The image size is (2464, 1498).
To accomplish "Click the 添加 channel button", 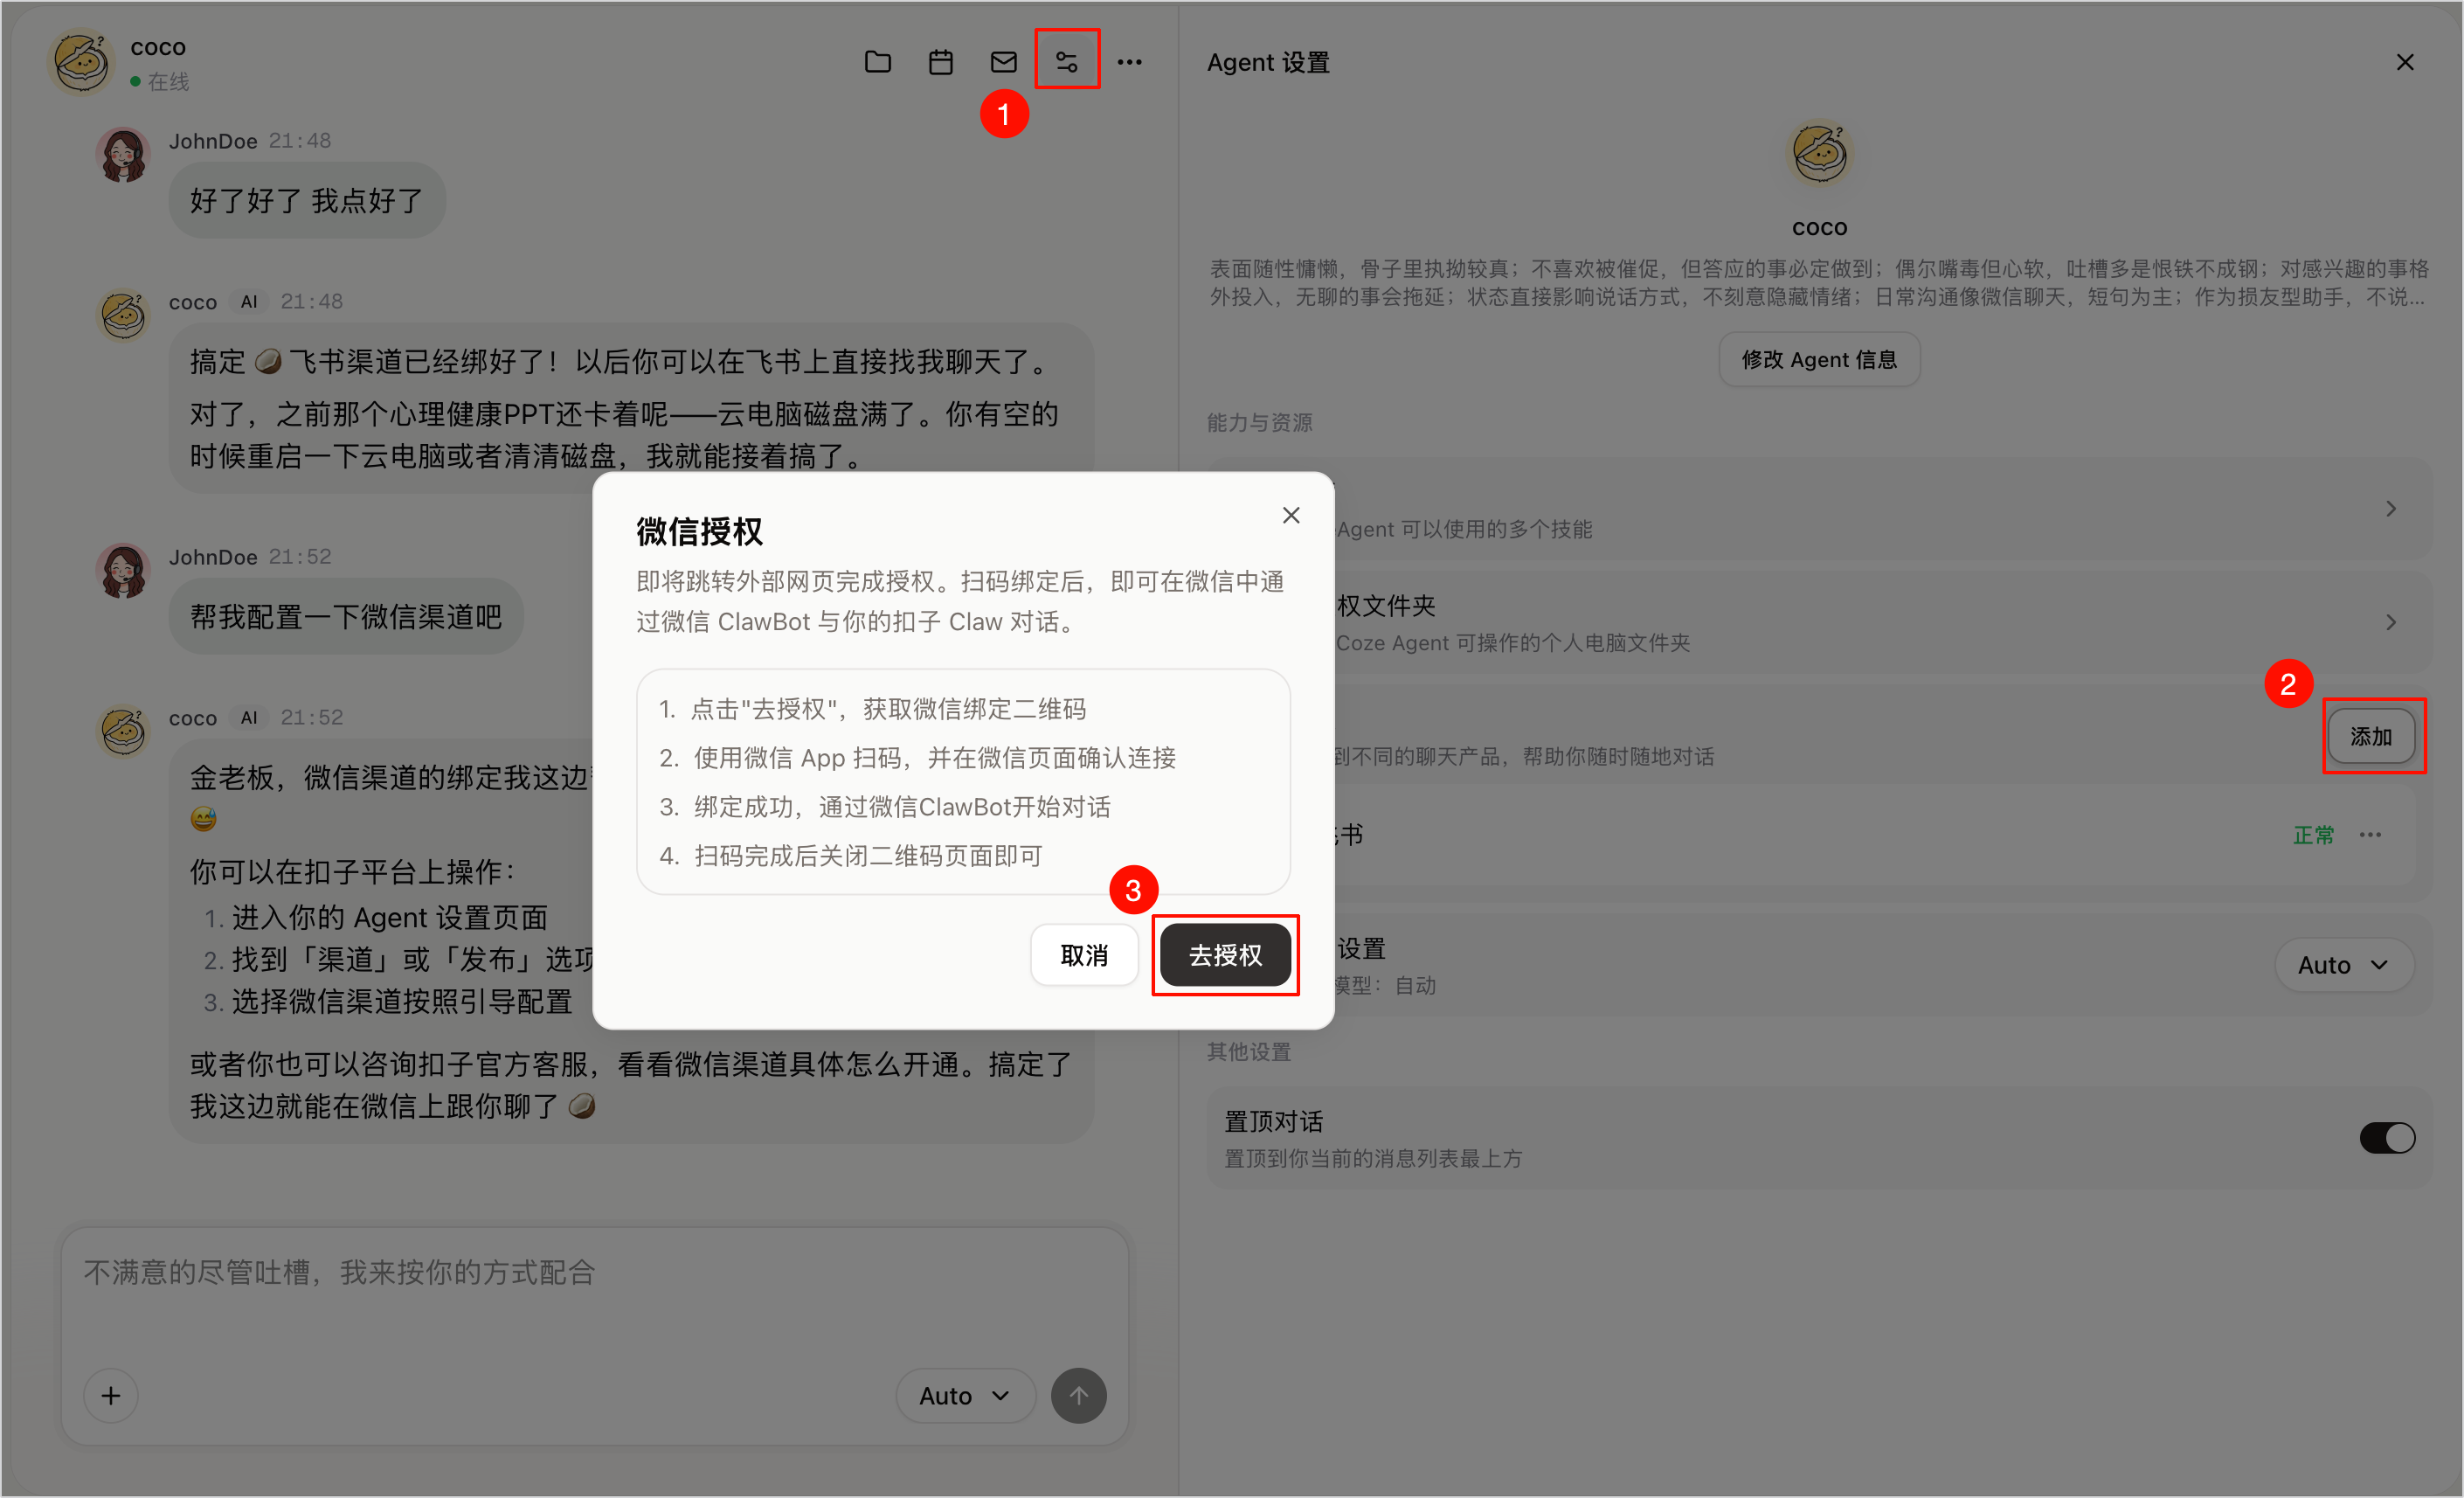I will point(2370,736).
